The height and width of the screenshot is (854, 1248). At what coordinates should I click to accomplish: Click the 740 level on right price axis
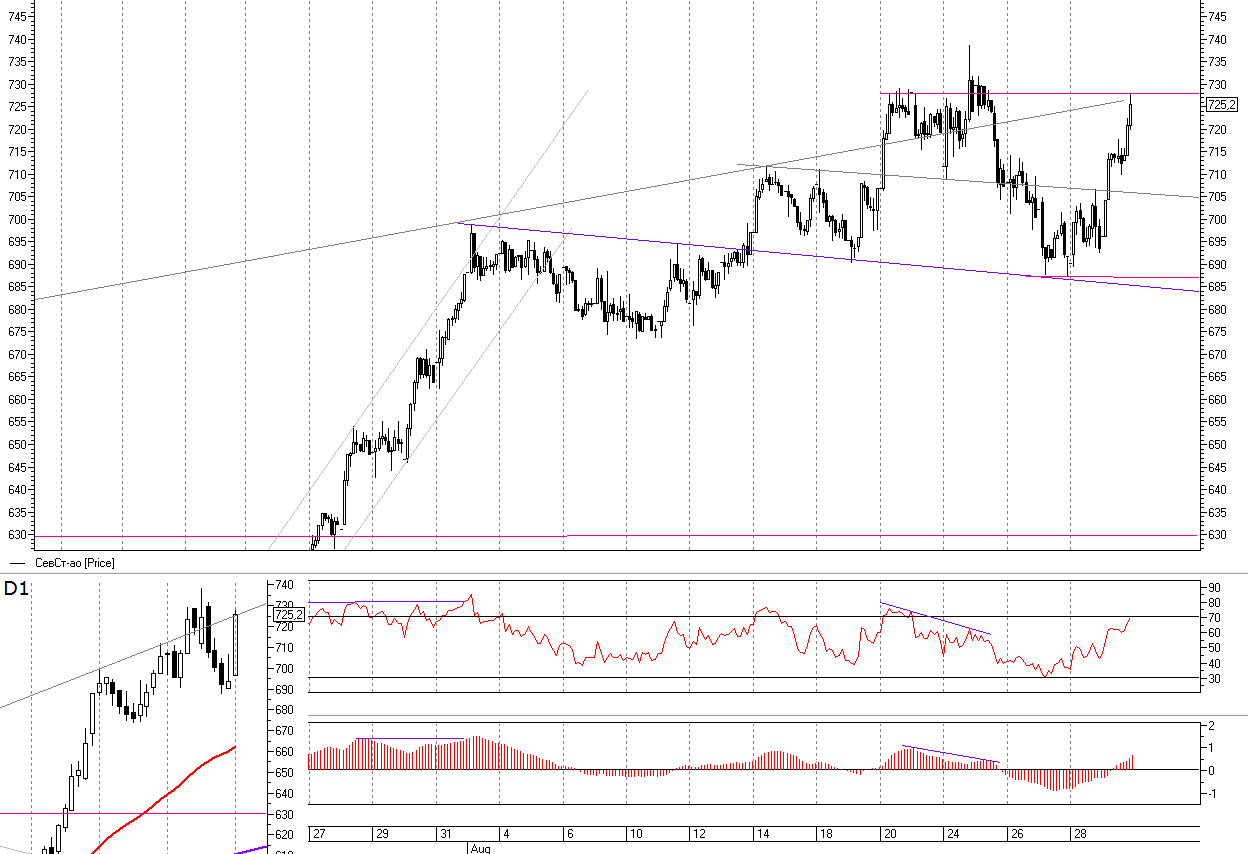(x=1217, y=40)
